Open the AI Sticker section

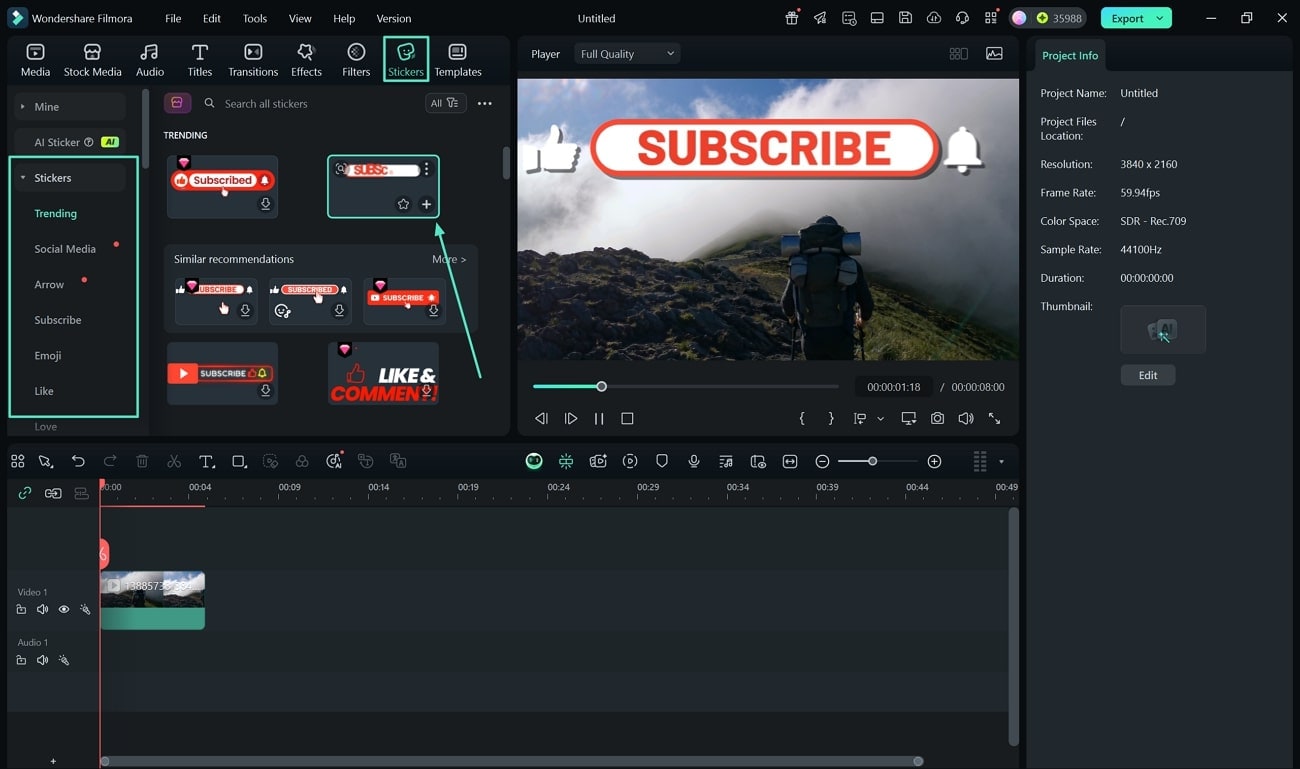tap(68, 142)
